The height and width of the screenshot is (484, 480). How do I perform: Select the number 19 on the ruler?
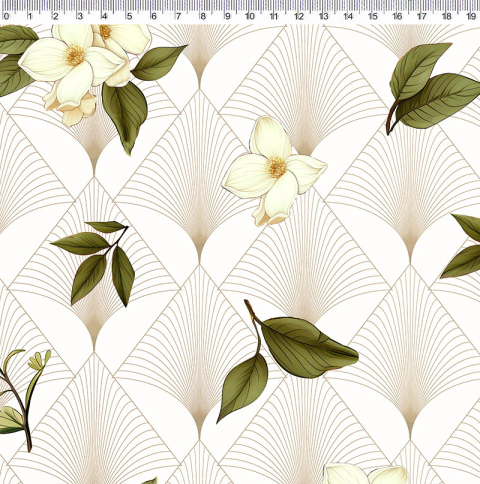point(471,16)
